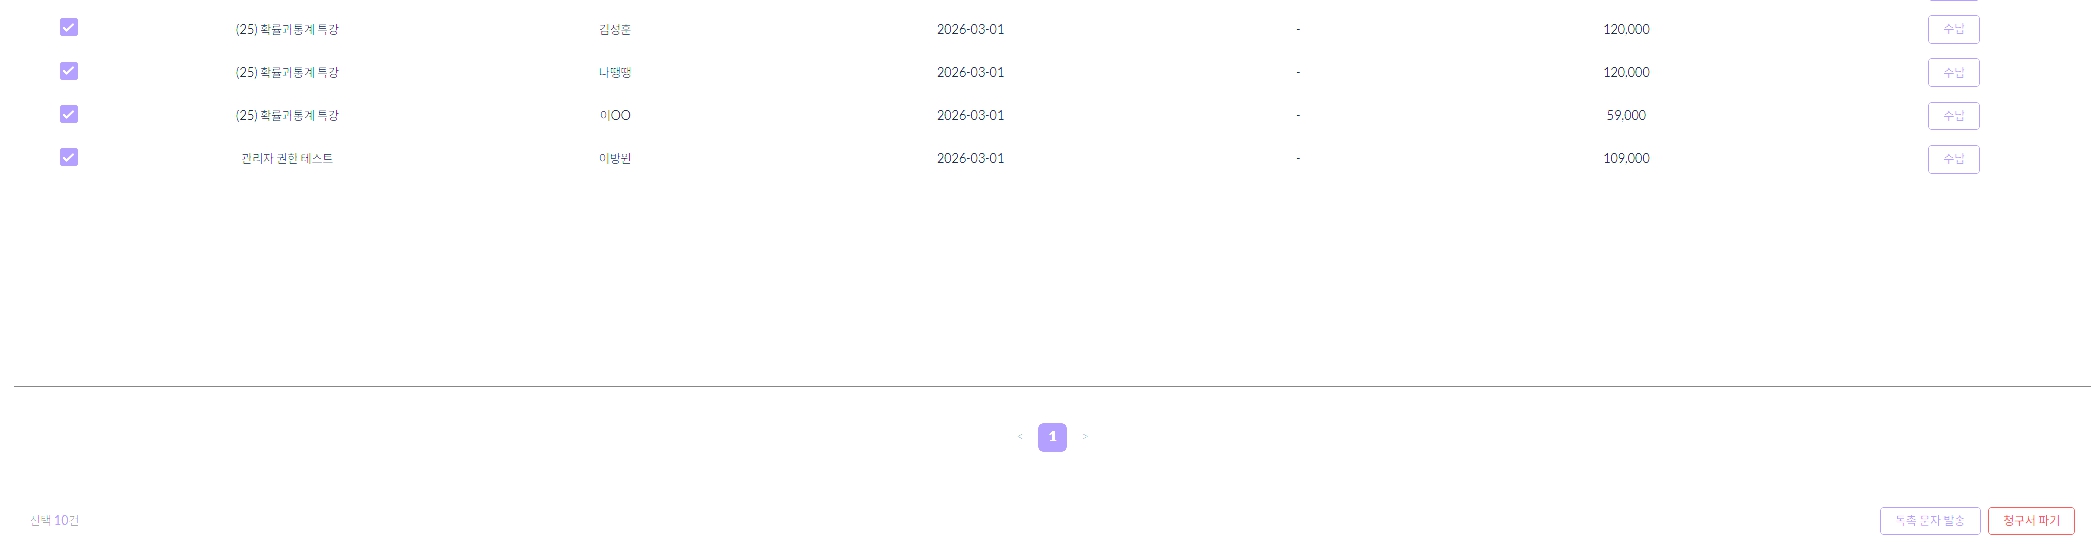
Task: Uncheck the 관리자 권한 테스트 row
Action: point(69,157)
